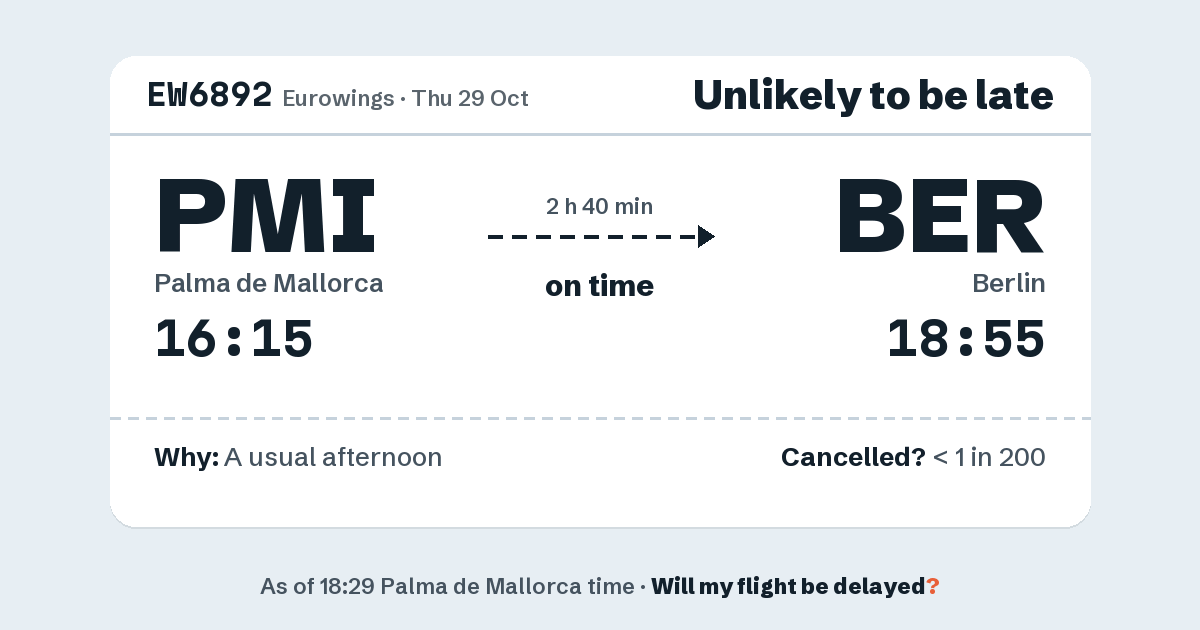Select the PMI departure airport code
Image resolution: width=1200 pixels, height=630 pixels.
(266, 215)
